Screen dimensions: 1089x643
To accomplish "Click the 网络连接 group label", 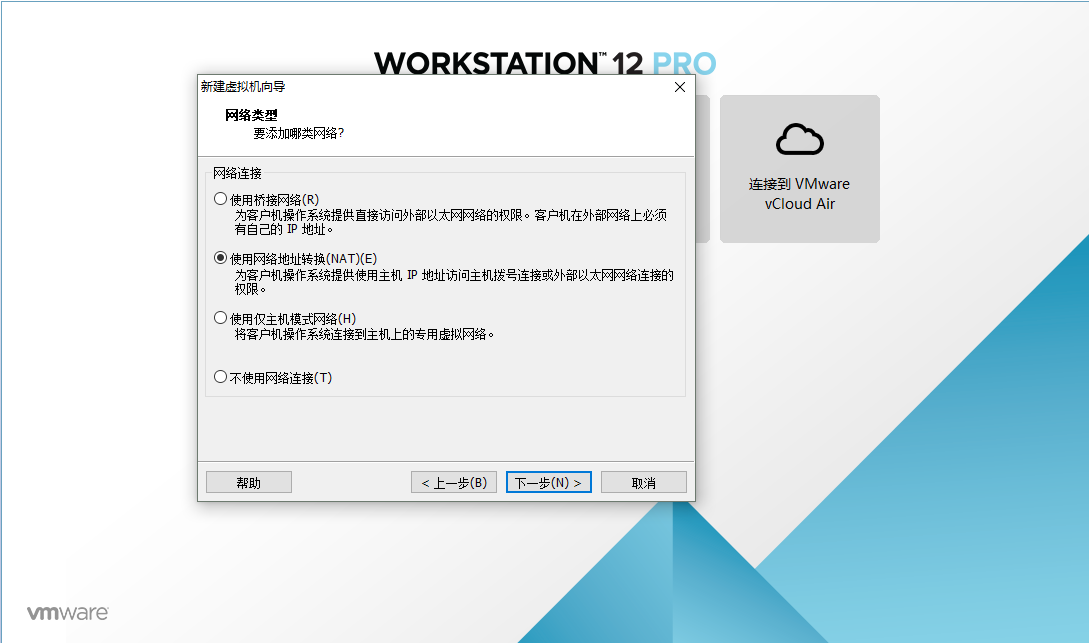I will click(238, 173).
